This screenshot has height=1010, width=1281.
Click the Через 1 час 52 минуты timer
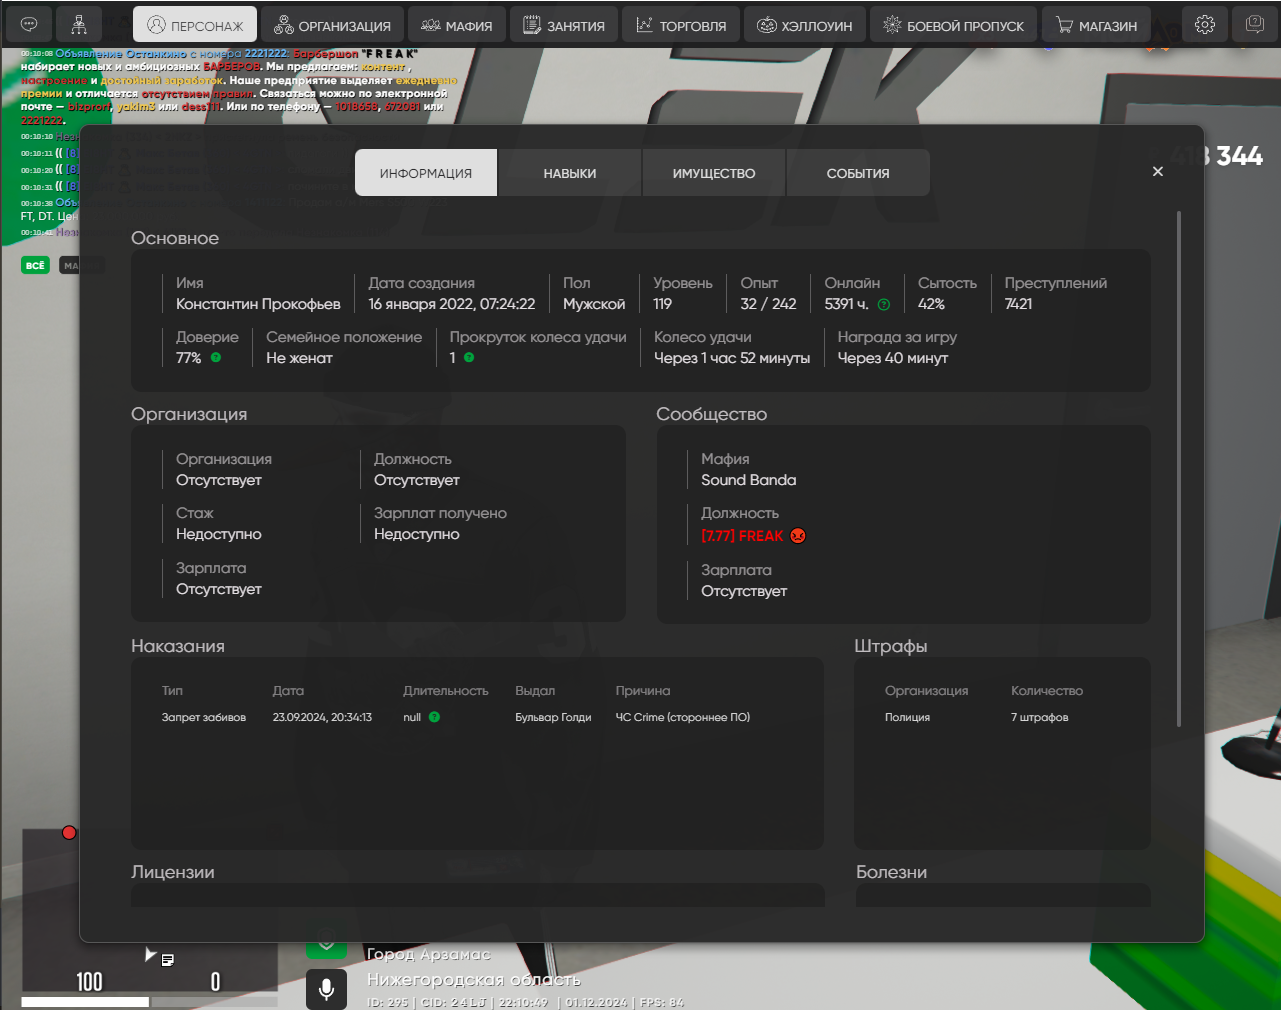[x=732, y=358]
